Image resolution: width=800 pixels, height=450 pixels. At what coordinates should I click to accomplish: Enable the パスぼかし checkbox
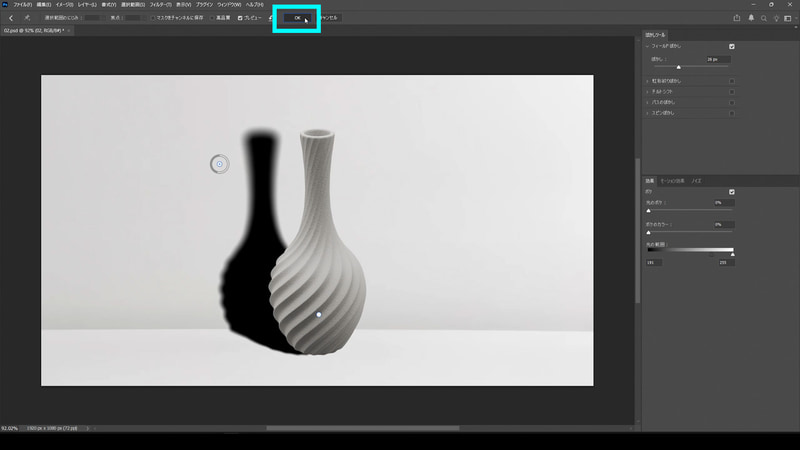[x=732, y=103]
